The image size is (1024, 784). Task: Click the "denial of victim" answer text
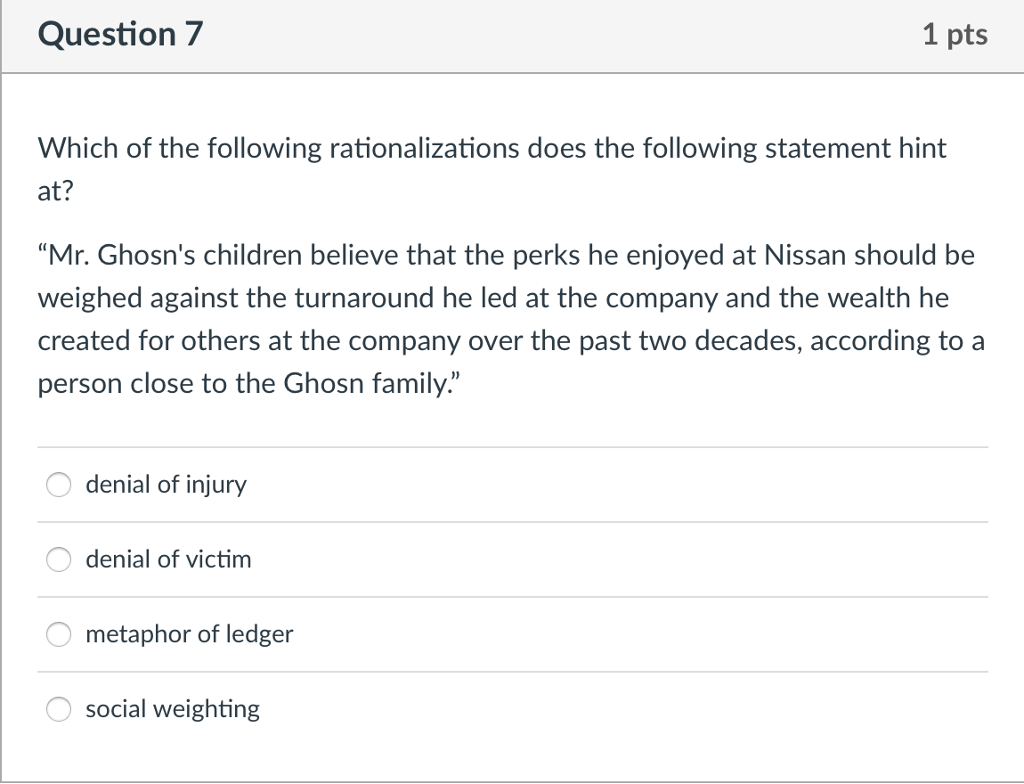click(x=168, y=560)
